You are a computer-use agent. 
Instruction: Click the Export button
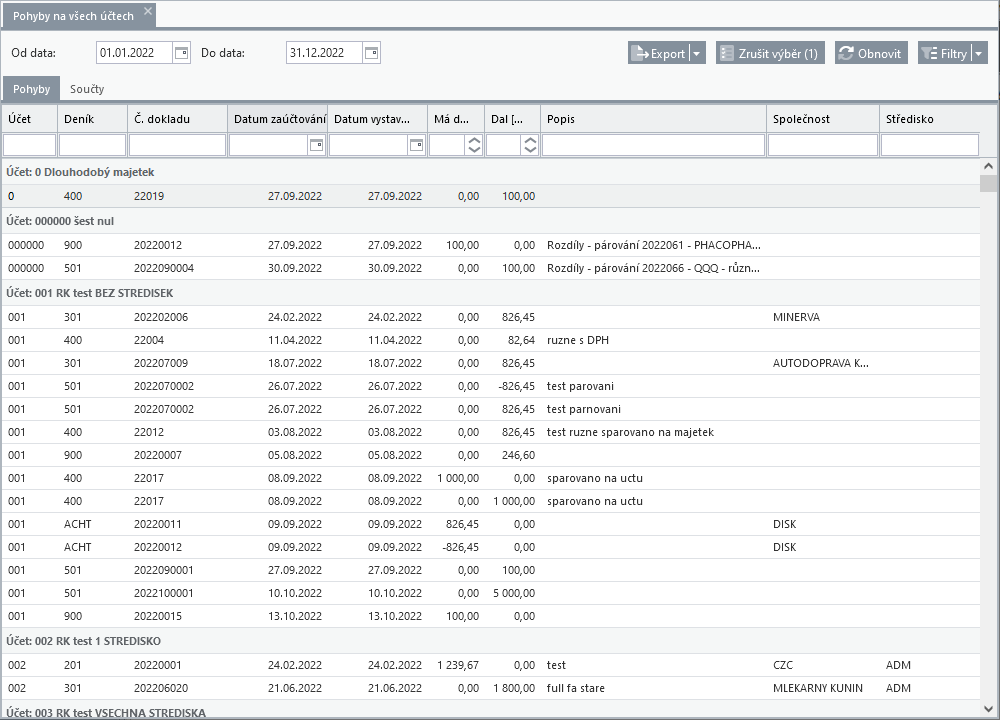click(658, 54)
